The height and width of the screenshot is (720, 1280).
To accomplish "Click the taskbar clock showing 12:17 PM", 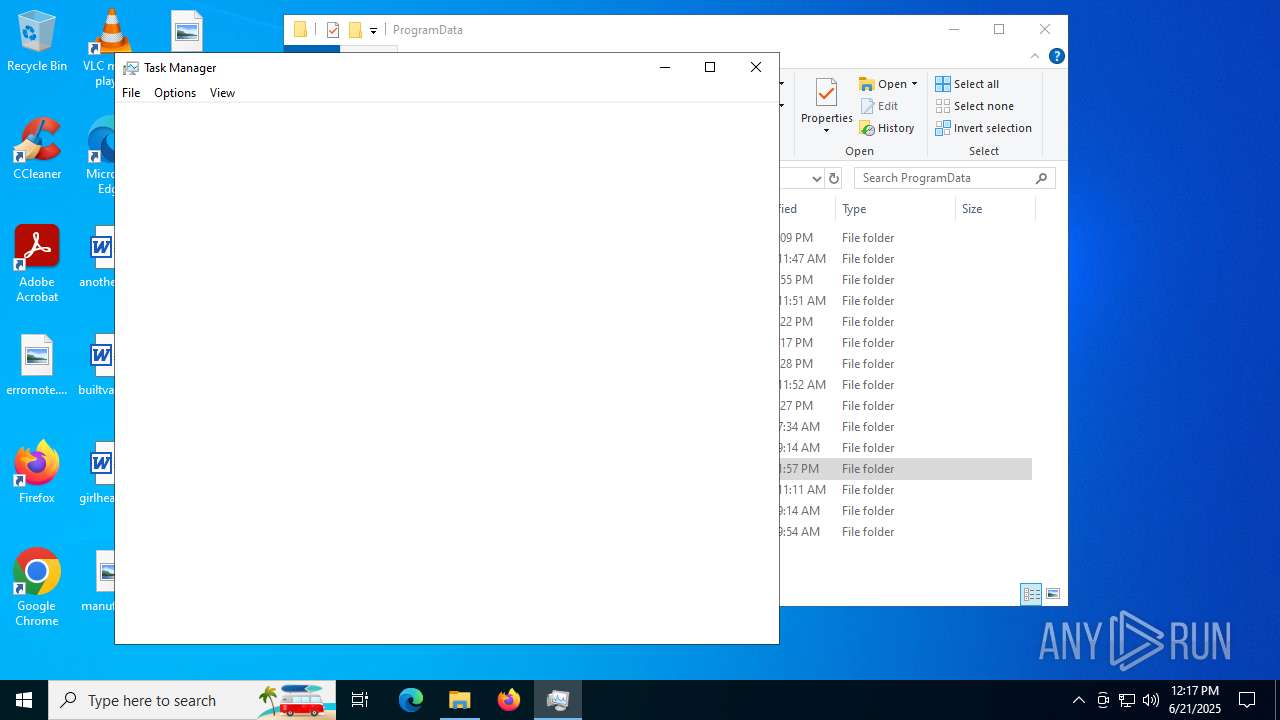I will [1195, 700].
